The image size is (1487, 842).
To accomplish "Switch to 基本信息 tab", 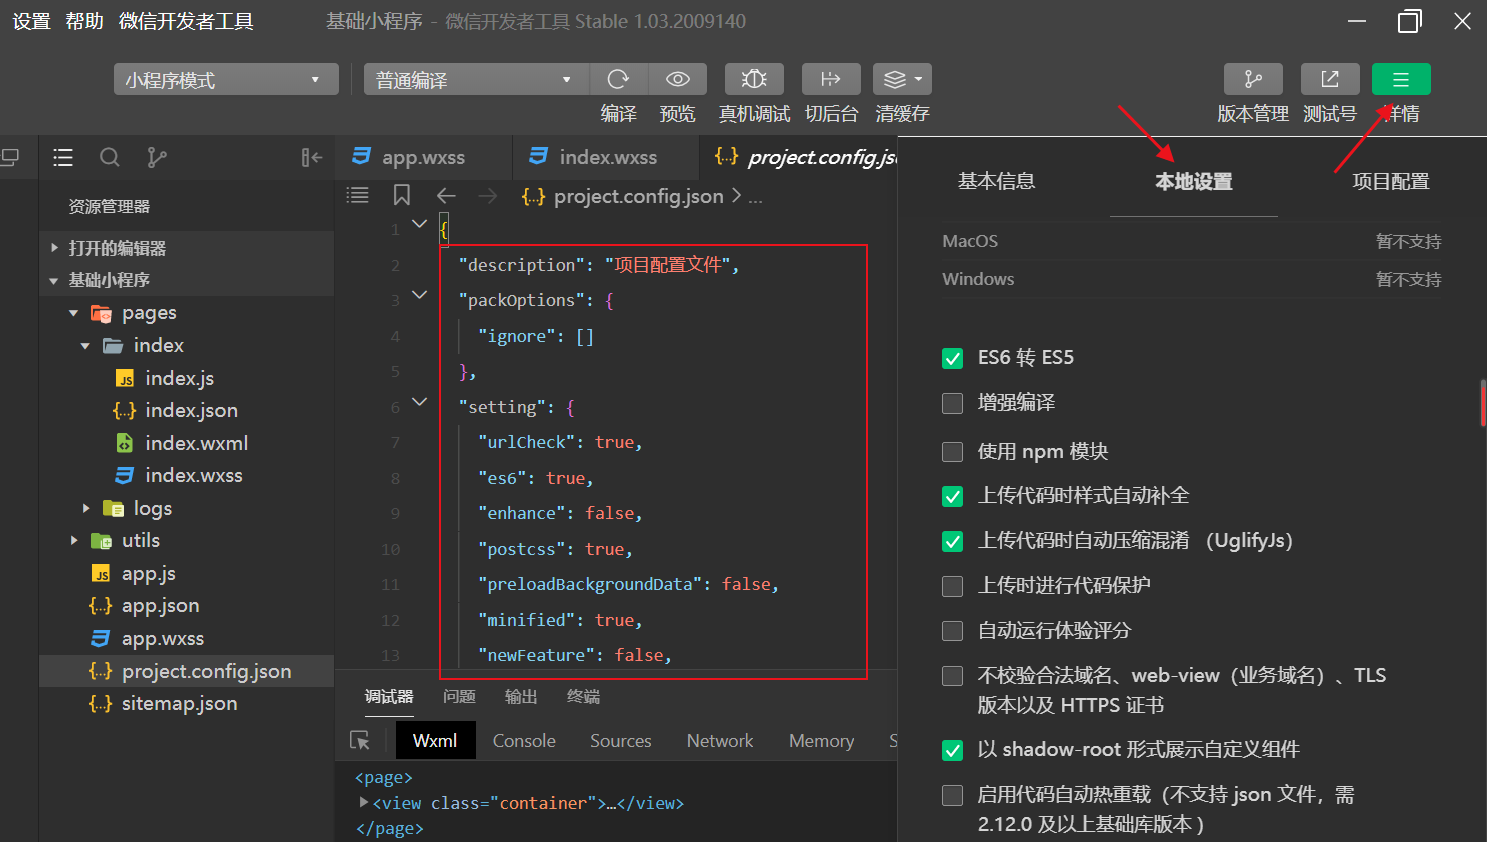I will (x=997, y=181).
